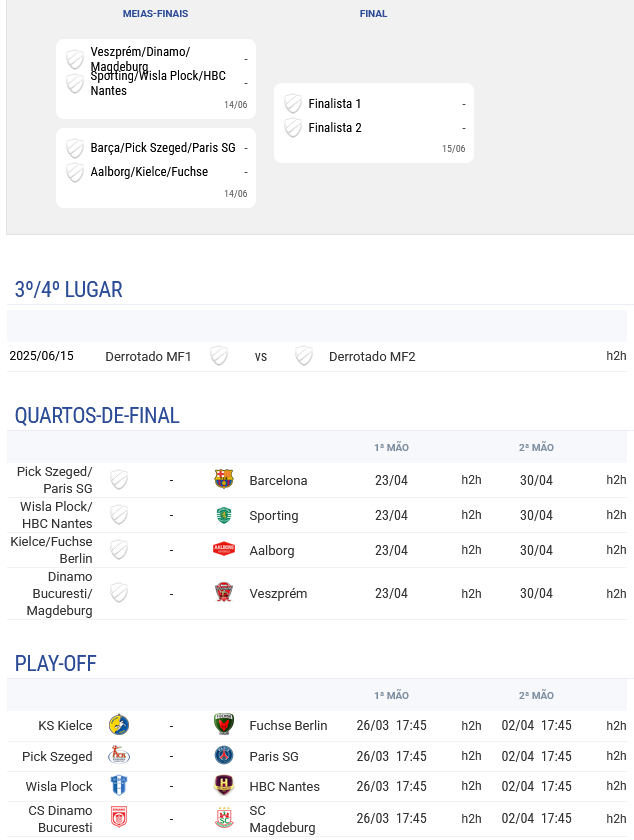Open first-leg h2h for Barcelona quarter-final
Screen dimensions: 634x840
pos(471,479)
